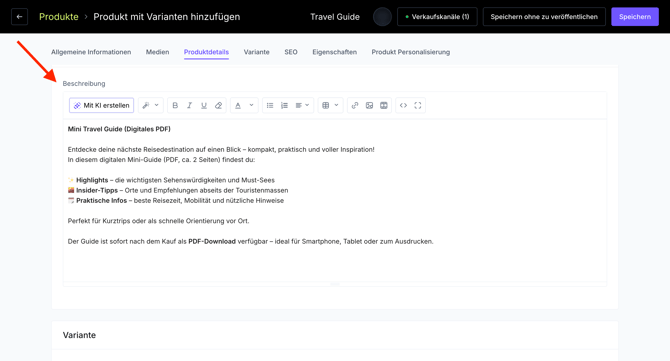Viewport: 670px width, 361px height.
Task: Insert a bulleted list
Action: [270, 106]
